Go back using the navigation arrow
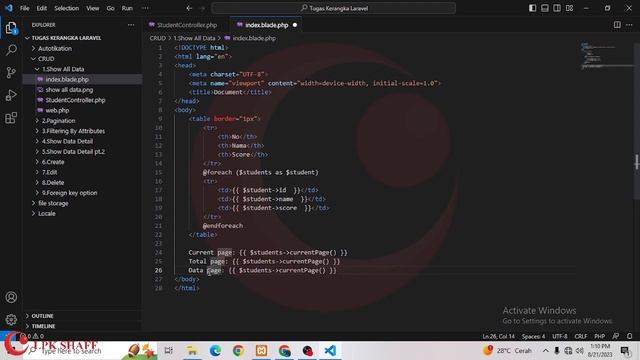Screen dimensions: 640x360 [189, 8]
